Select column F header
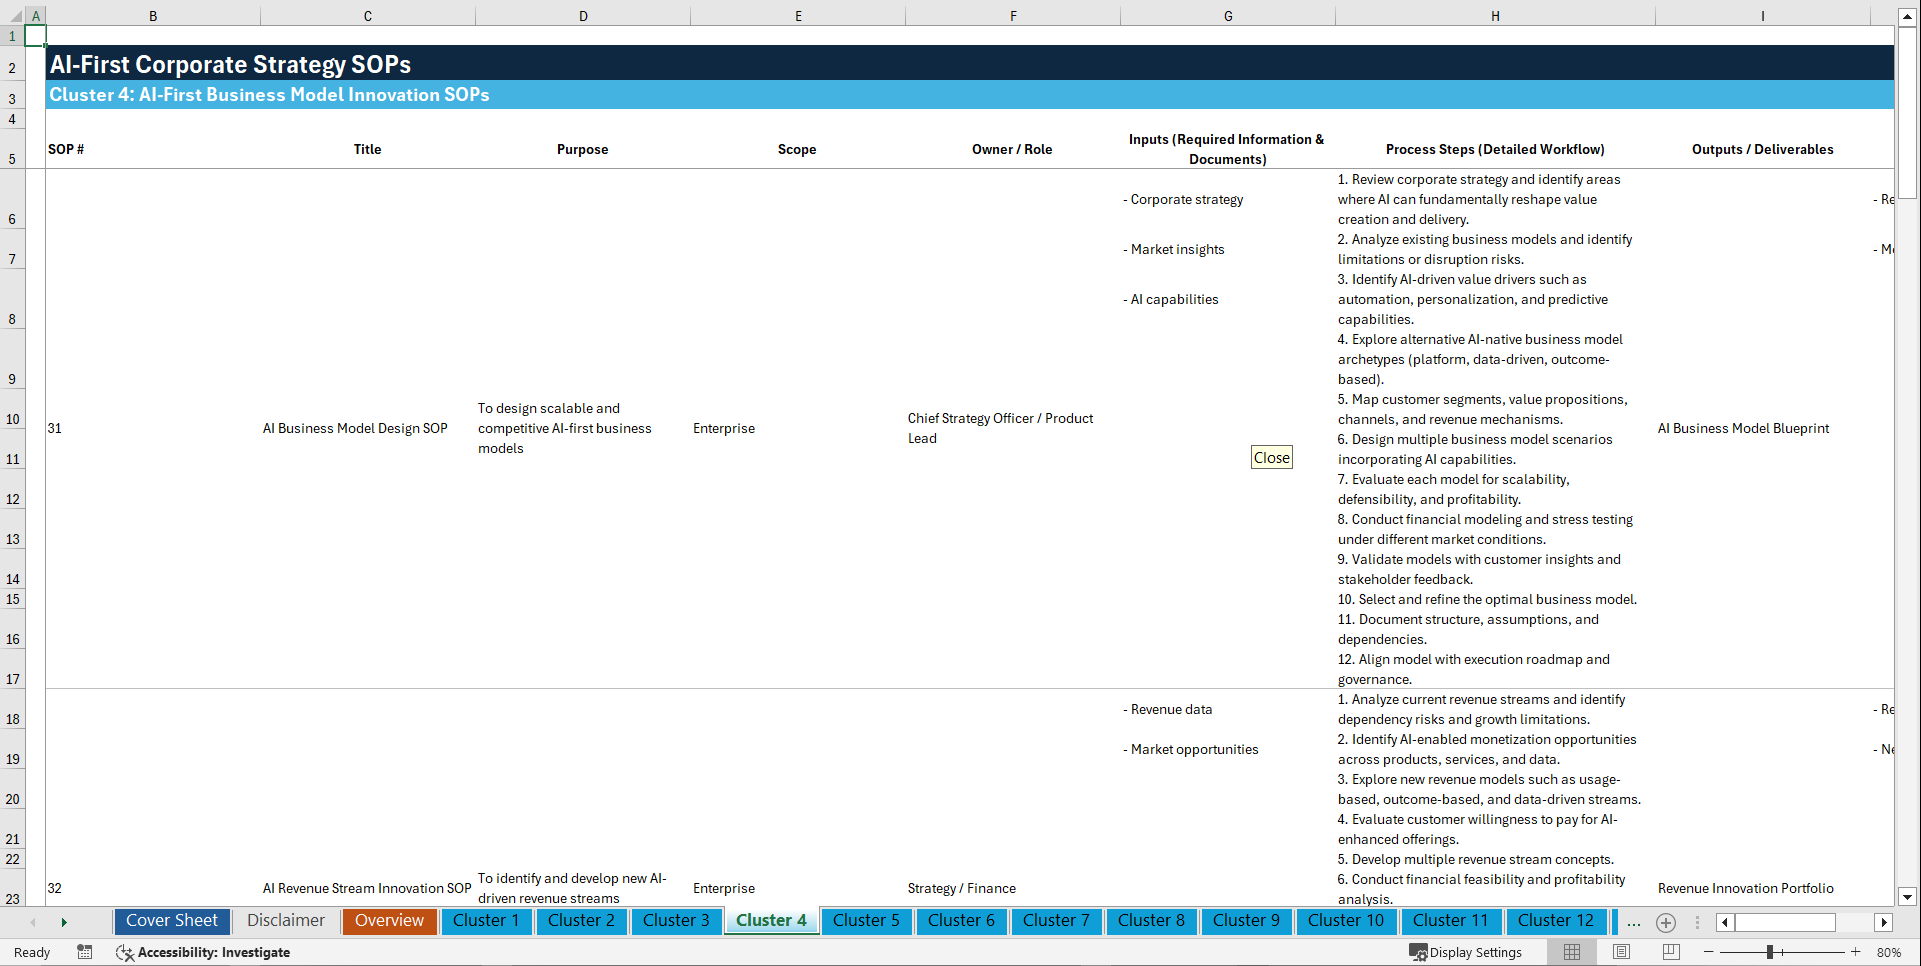The width and height of the screenshot is (1921, 966). pos(1013,15)
